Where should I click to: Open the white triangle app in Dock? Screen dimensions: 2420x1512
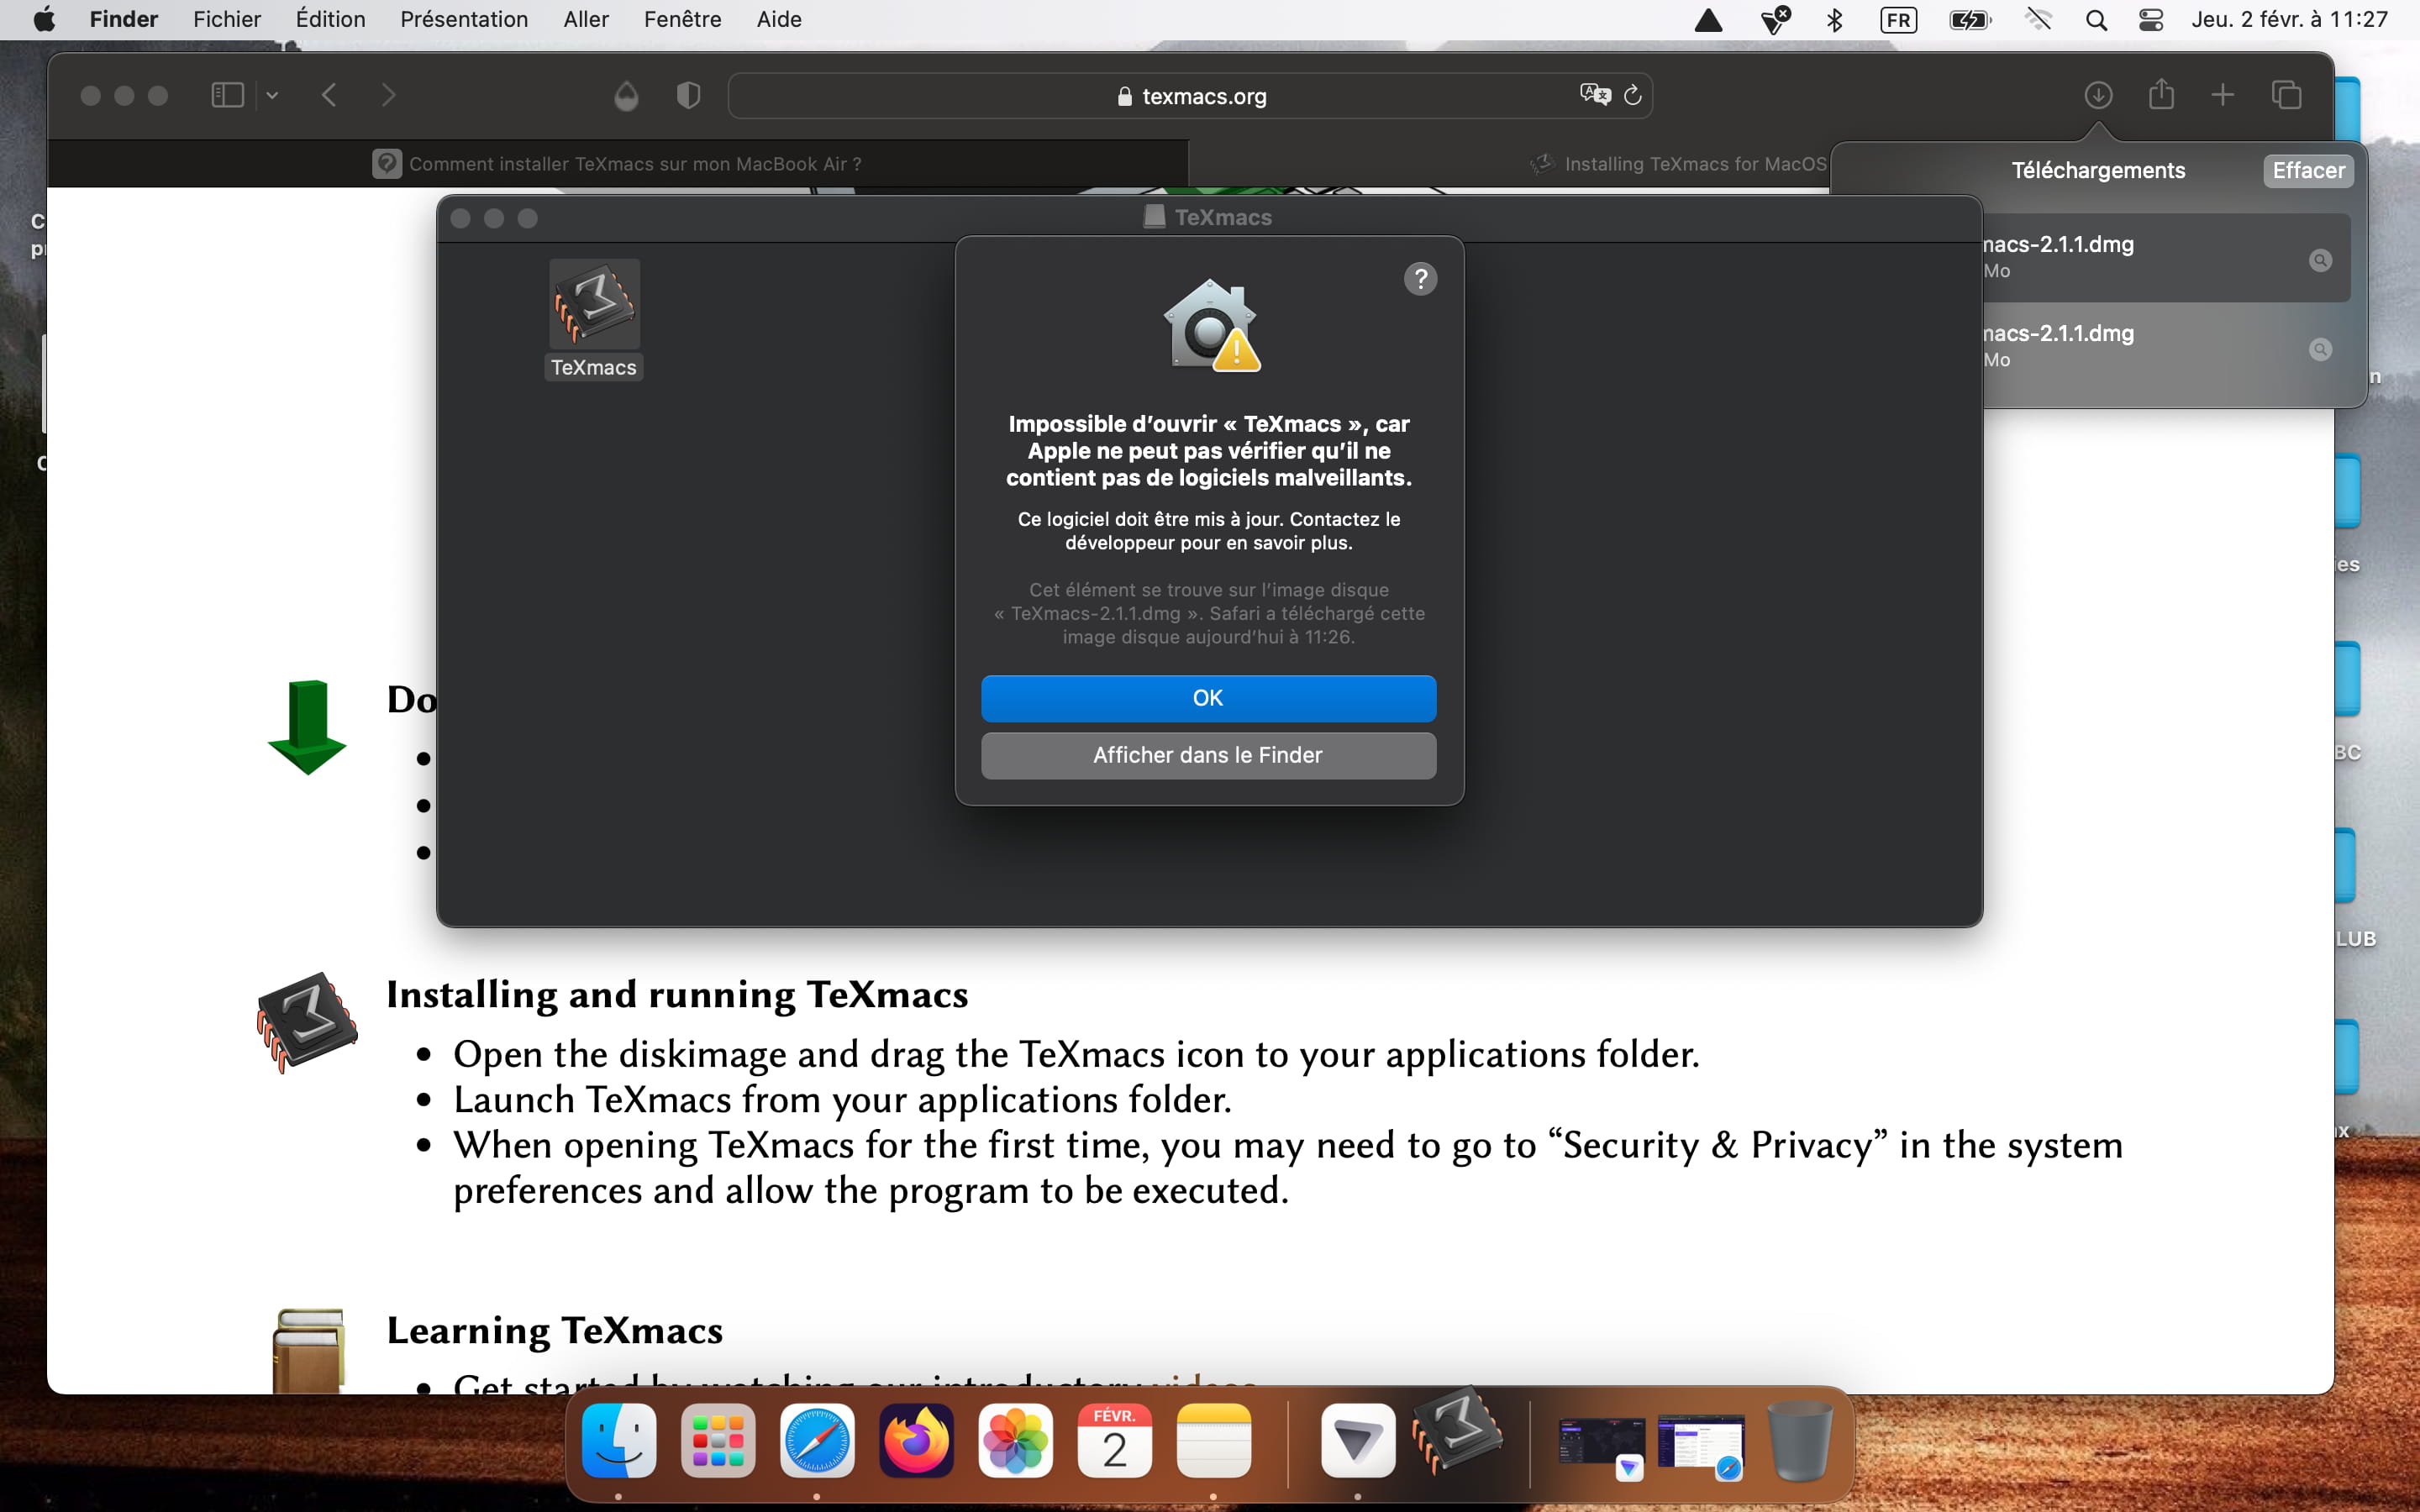[1358, 1441]
